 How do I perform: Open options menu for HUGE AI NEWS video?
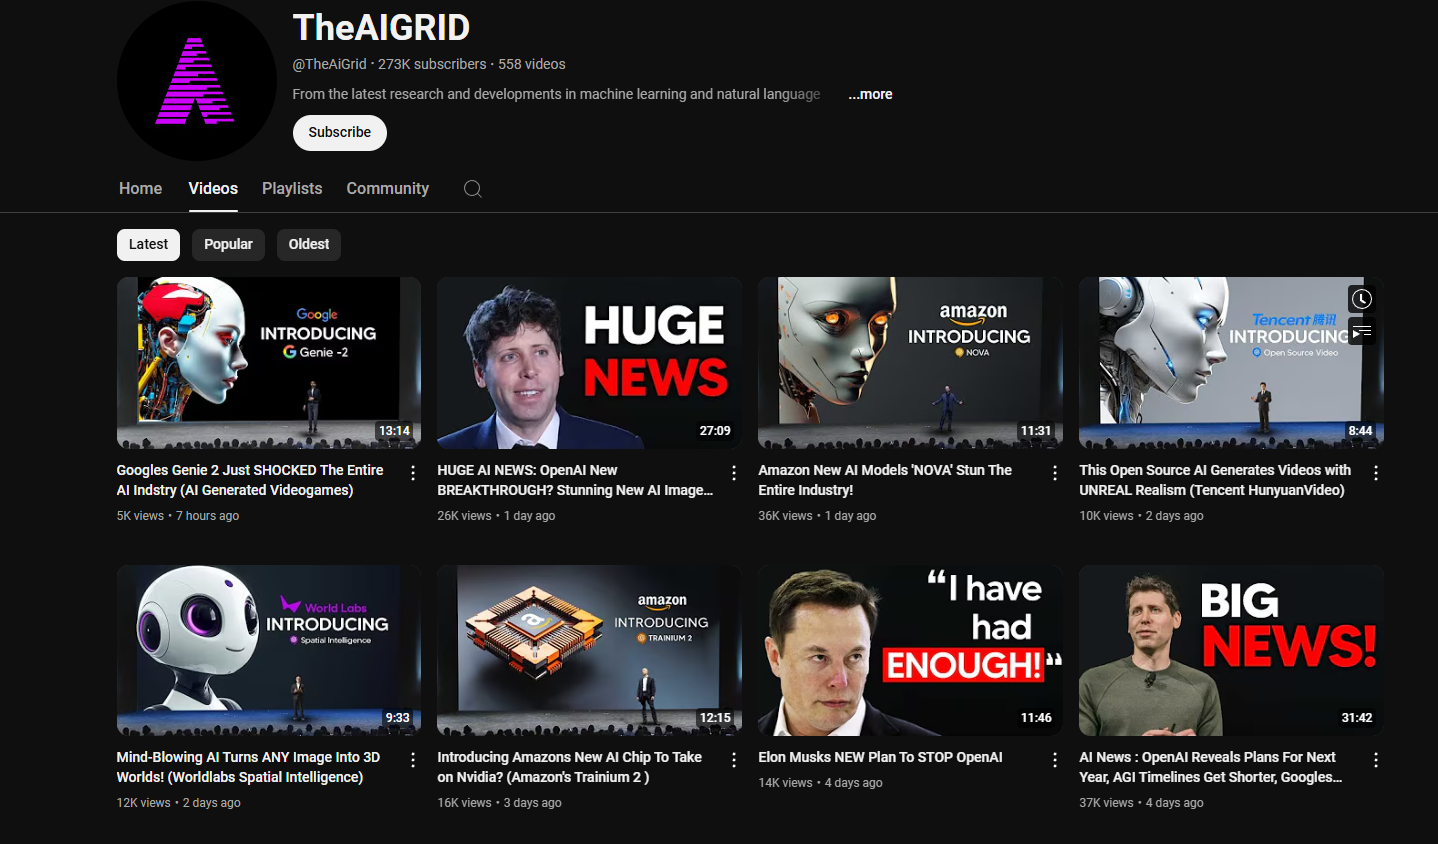(x=734, y=473)
